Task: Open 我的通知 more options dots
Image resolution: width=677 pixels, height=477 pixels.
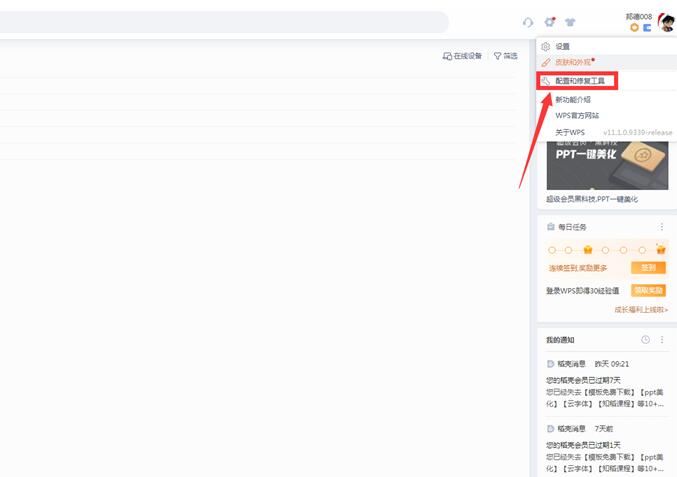Action: (661, 340)
